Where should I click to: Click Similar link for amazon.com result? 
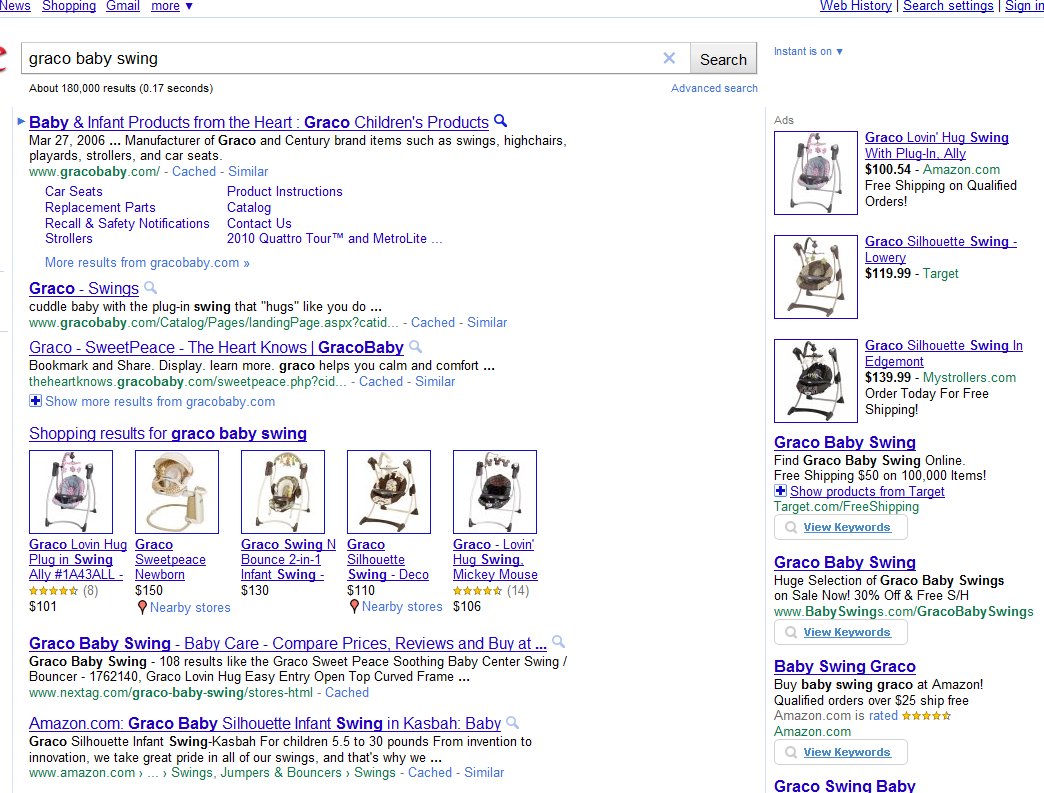[483, 772]
